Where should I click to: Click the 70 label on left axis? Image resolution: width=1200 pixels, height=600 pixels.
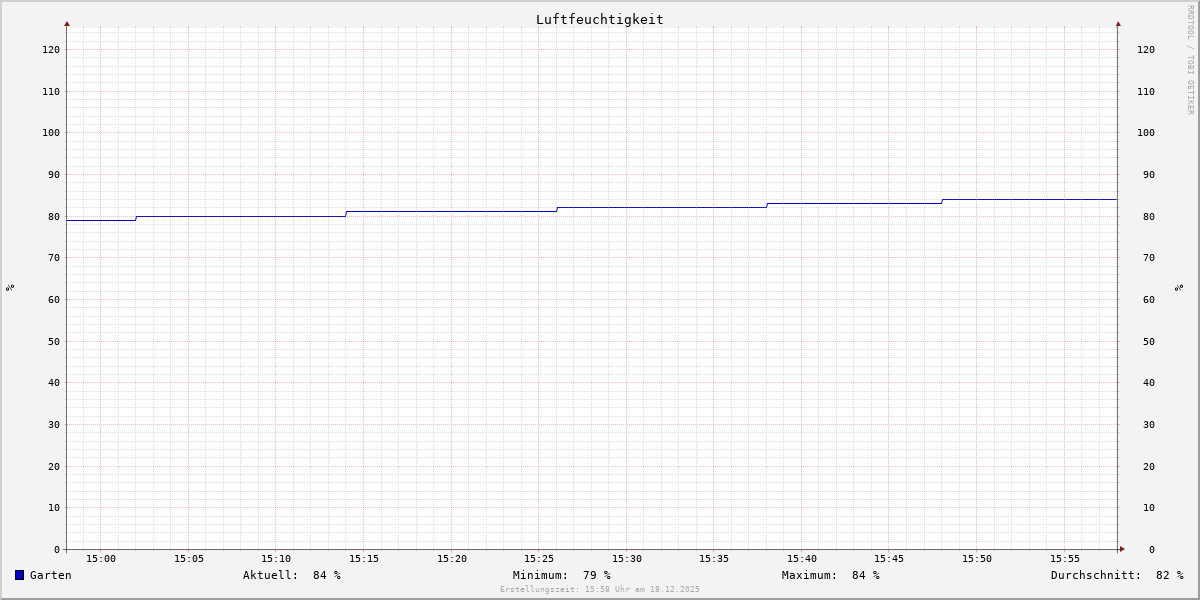[x=54, y=258]
